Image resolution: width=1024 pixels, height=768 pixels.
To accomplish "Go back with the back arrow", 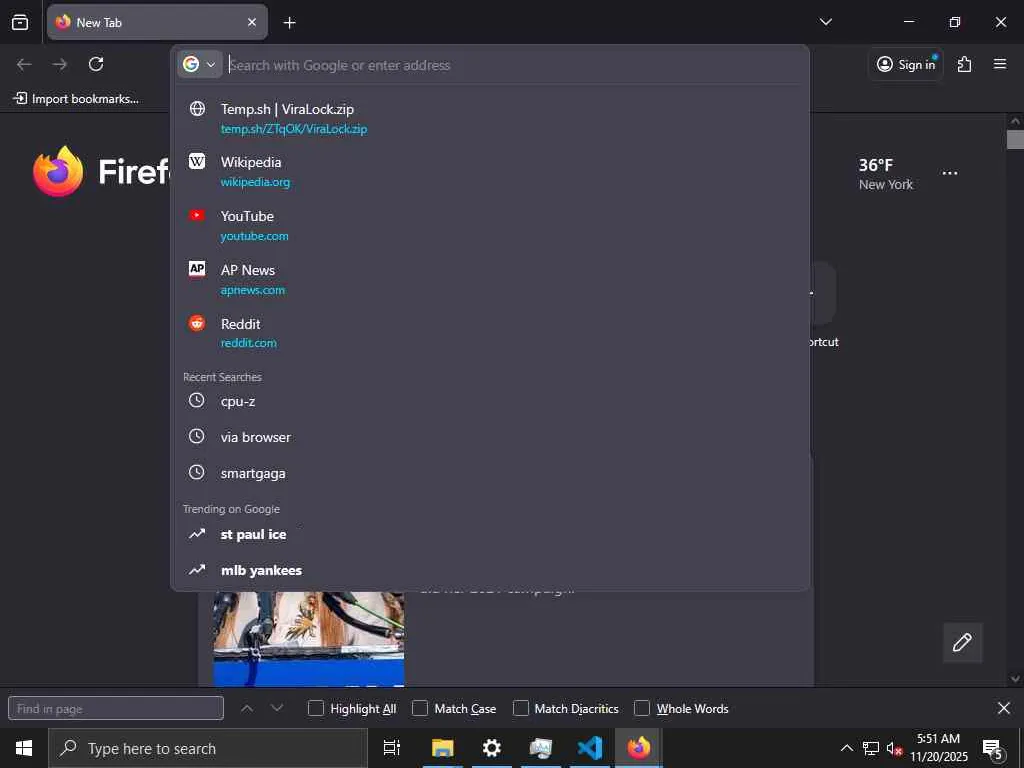I will point(24,64).
